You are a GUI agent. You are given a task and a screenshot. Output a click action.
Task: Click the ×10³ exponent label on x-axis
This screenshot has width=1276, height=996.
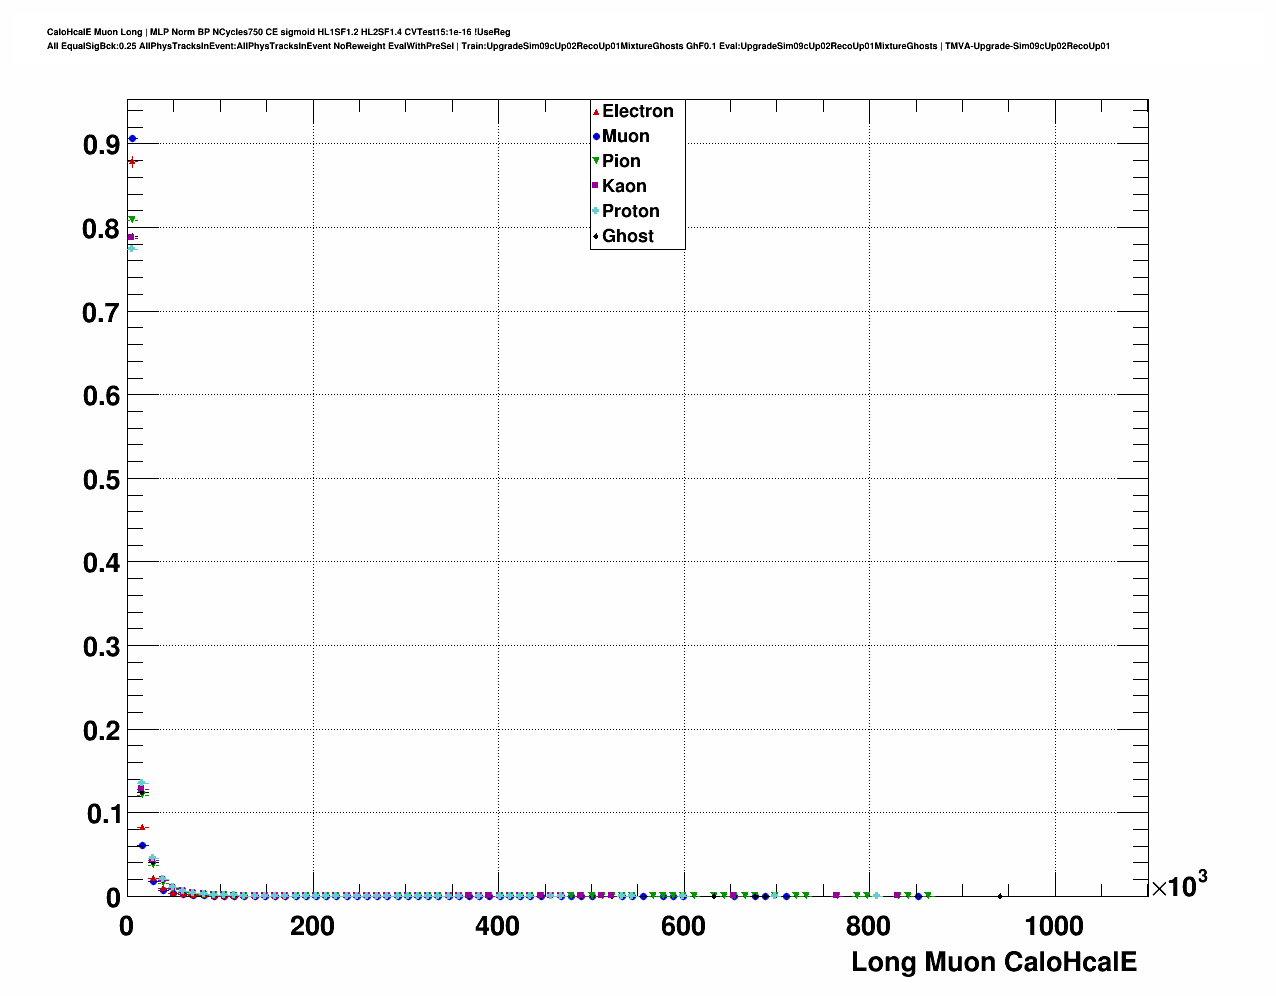tap(1178, 885)
